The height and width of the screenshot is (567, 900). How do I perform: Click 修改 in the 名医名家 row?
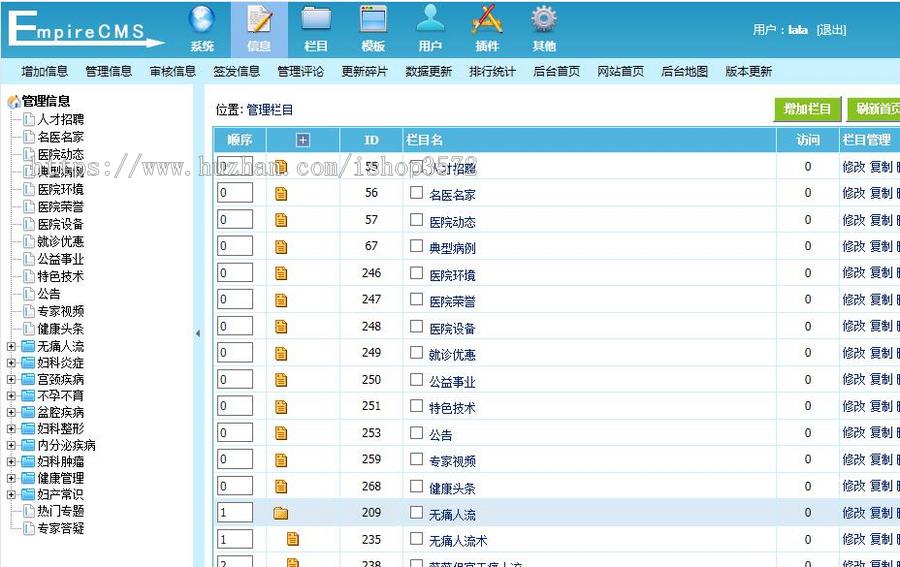coord(854,193)
